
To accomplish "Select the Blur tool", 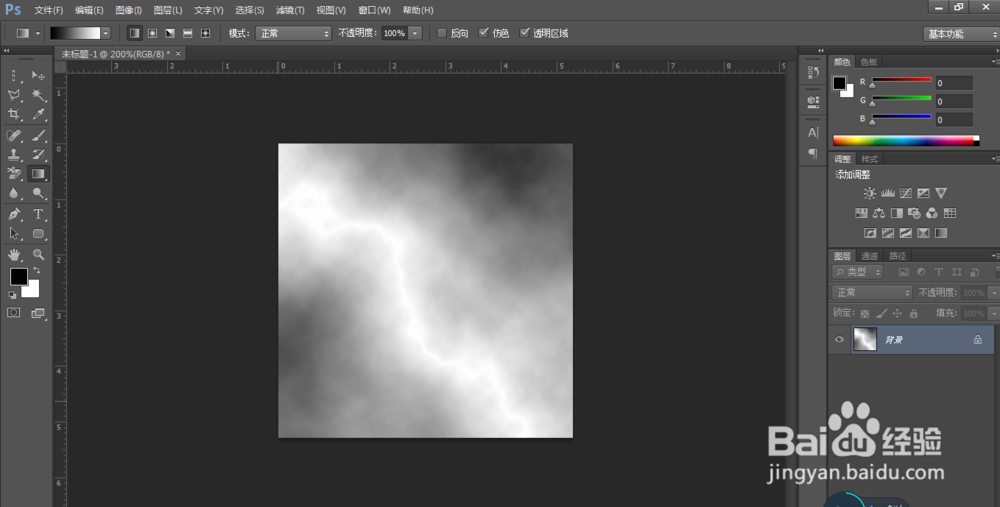I will click(14, 193).
